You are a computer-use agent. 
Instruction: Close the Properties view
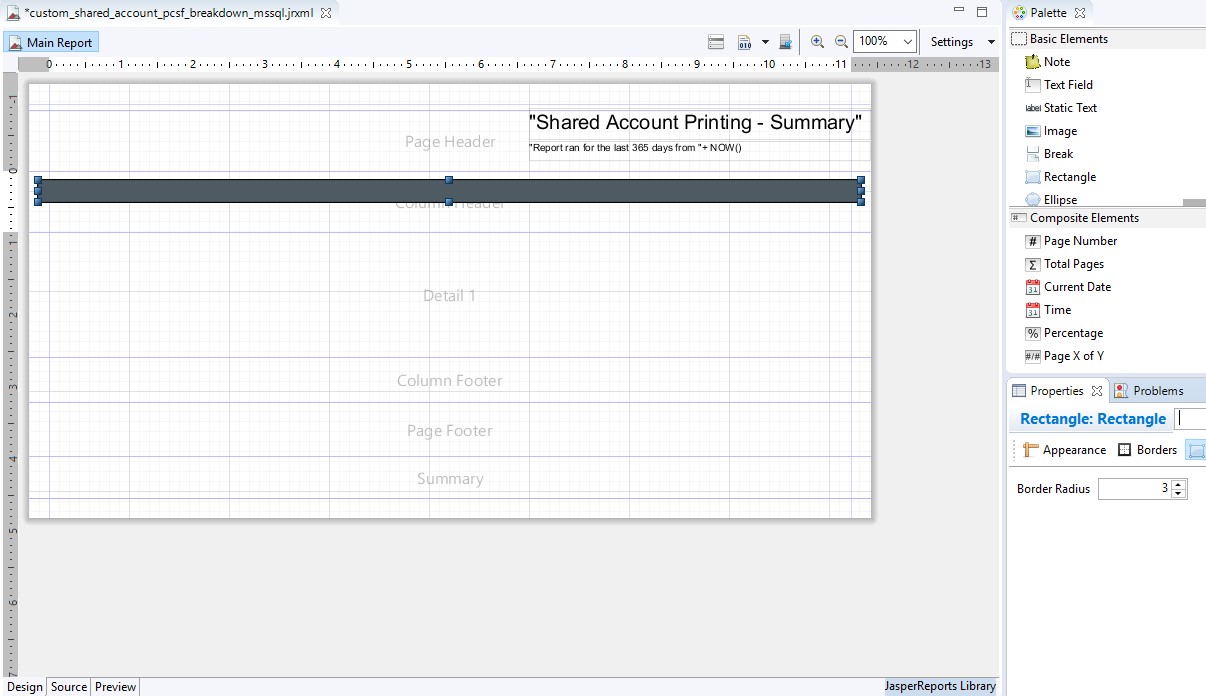tap(1097, 391)
